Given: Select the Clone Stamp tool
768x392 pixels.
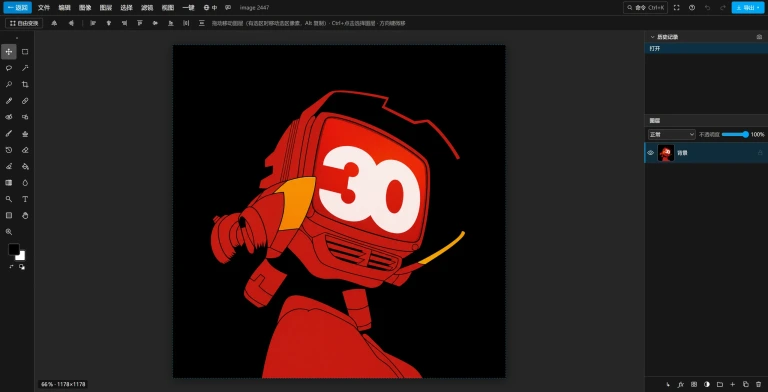Looking at the screenshot, I should click(25, 134).
